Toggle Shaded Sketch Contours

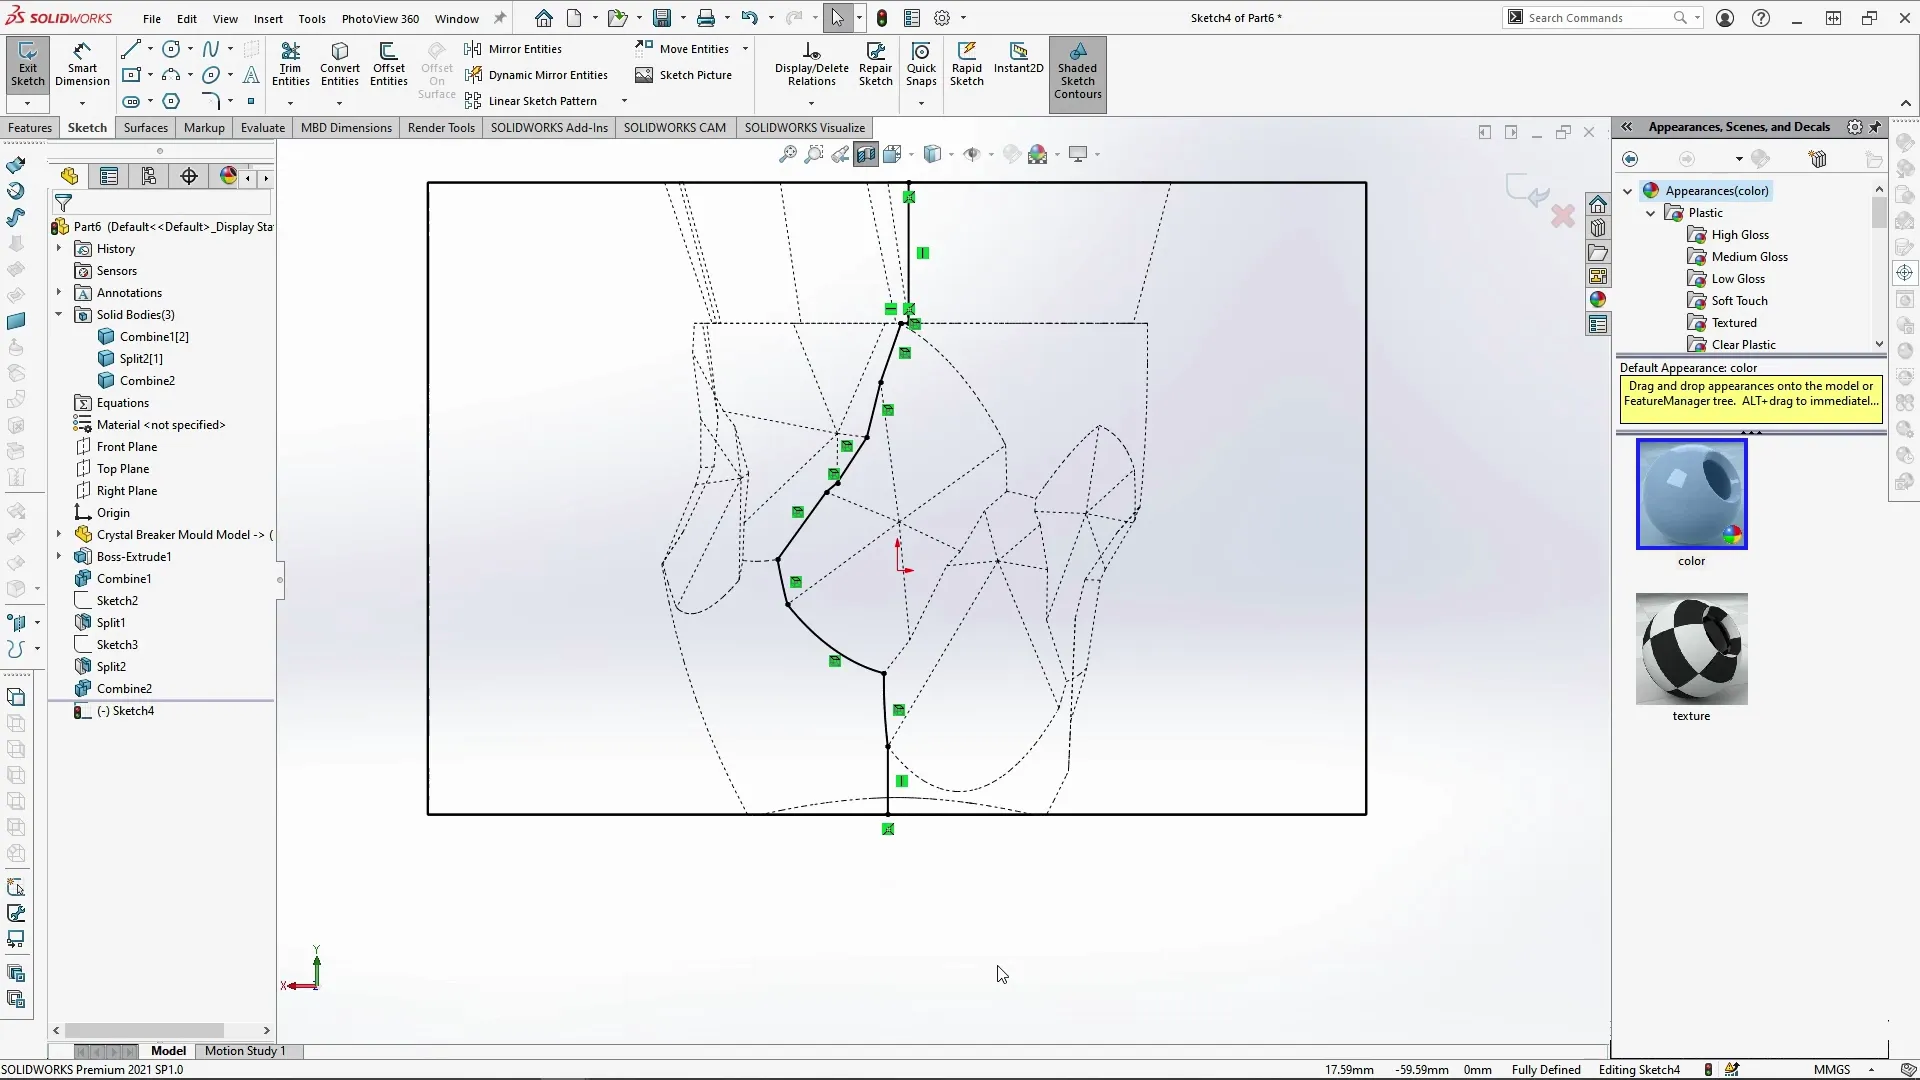point(1077,70)
